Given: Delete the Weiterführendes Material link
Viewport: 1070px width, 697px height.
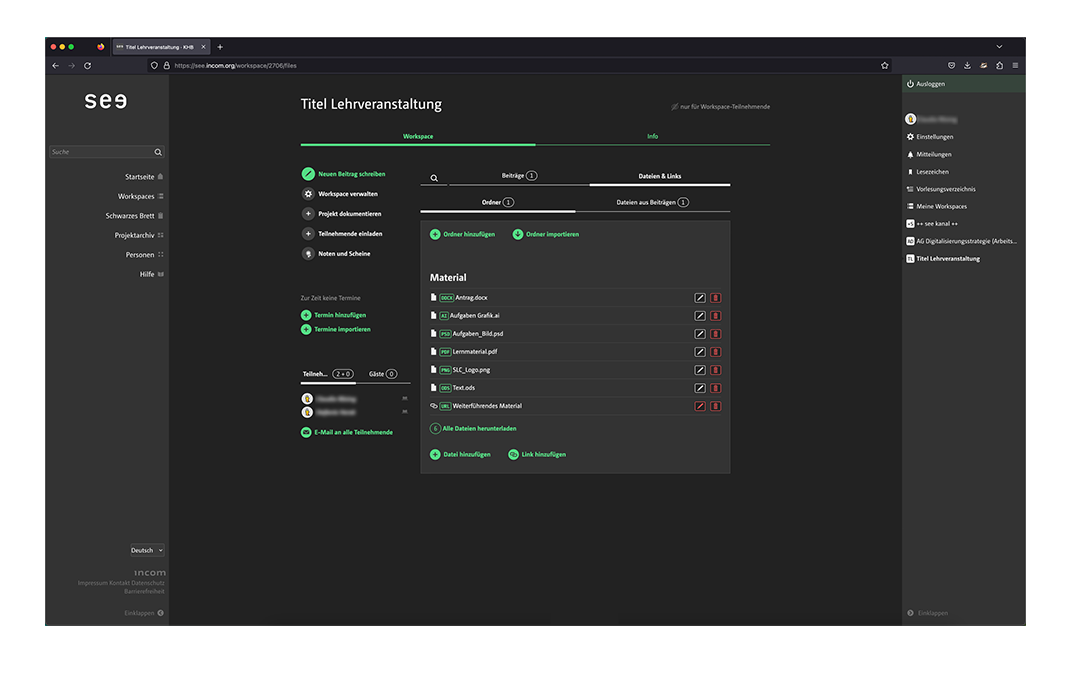Looking at the screenshot, I should (715, 406).
